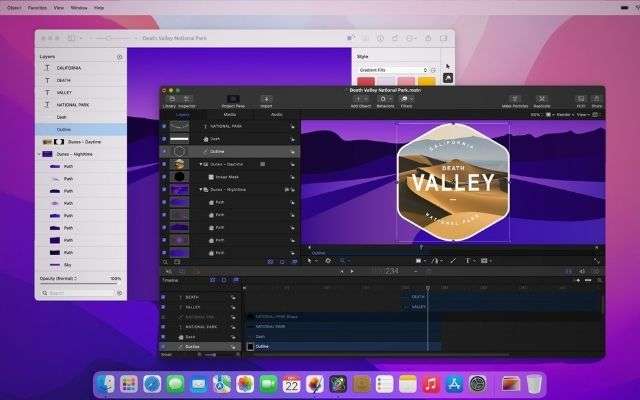
Task: Click HUD button in Motion toolbar
Action: 580,99
